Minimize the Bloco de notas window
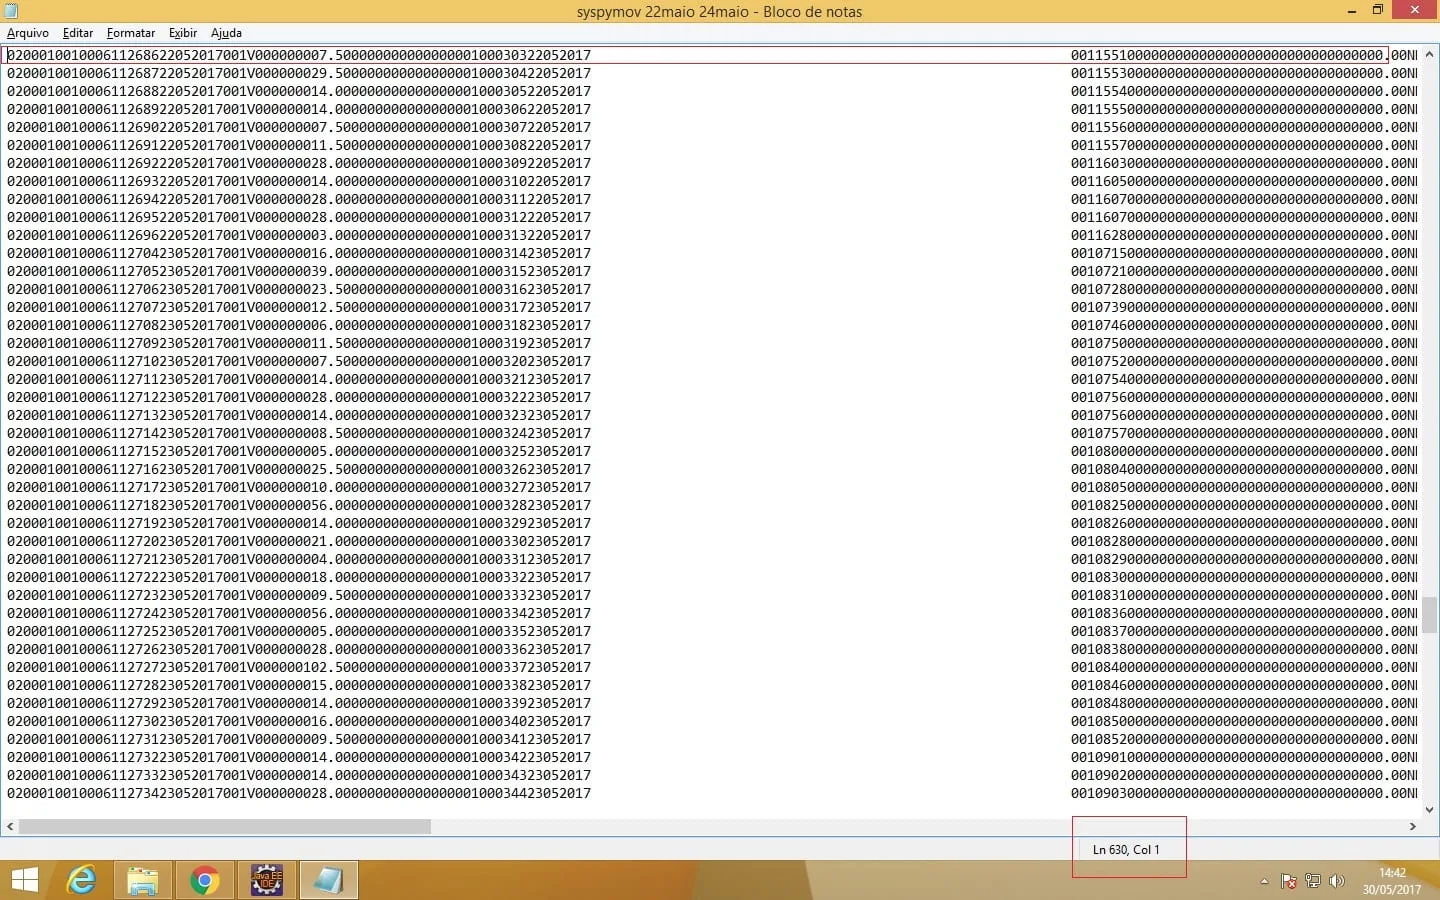 pos(1352,11)
